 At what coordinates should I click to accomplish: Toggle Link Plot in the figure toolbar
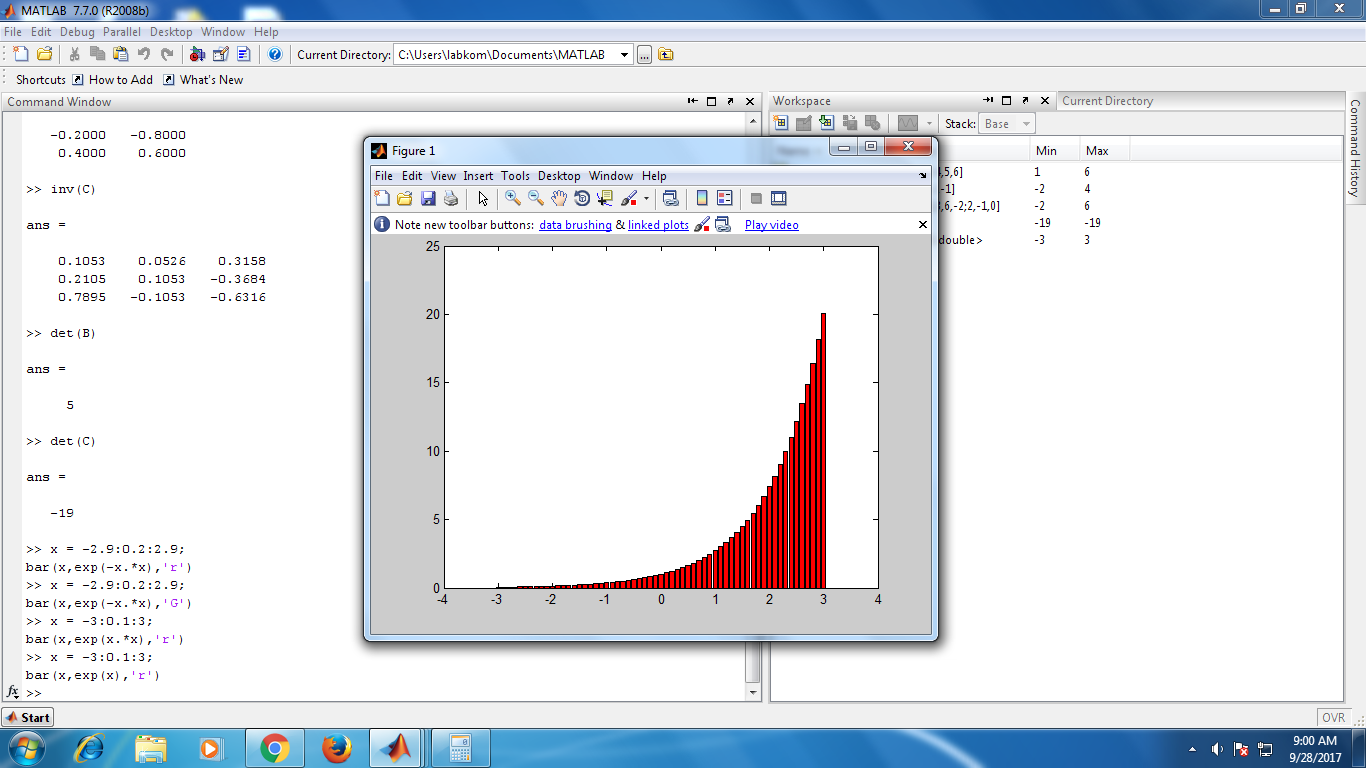(x=671, y=198)
